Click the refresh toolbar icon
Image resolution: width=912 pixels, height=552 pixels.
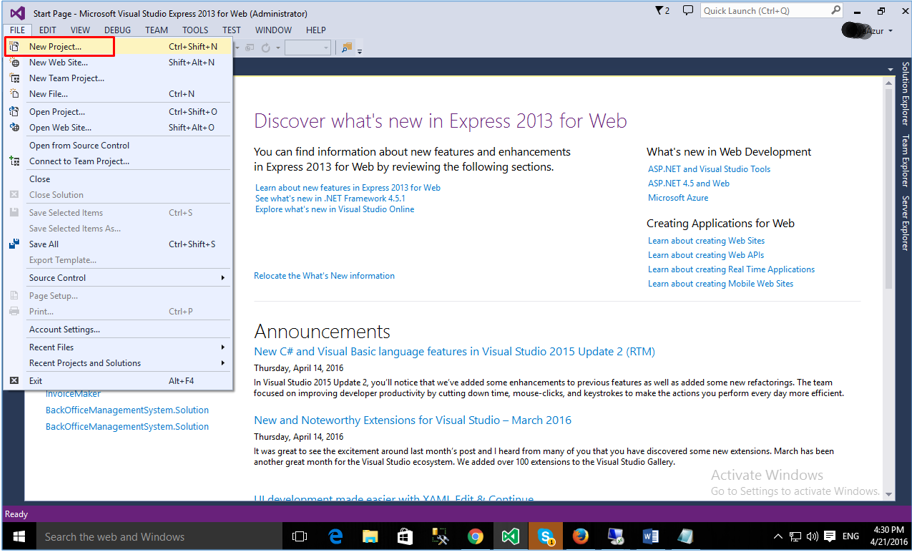pos(266,48)
